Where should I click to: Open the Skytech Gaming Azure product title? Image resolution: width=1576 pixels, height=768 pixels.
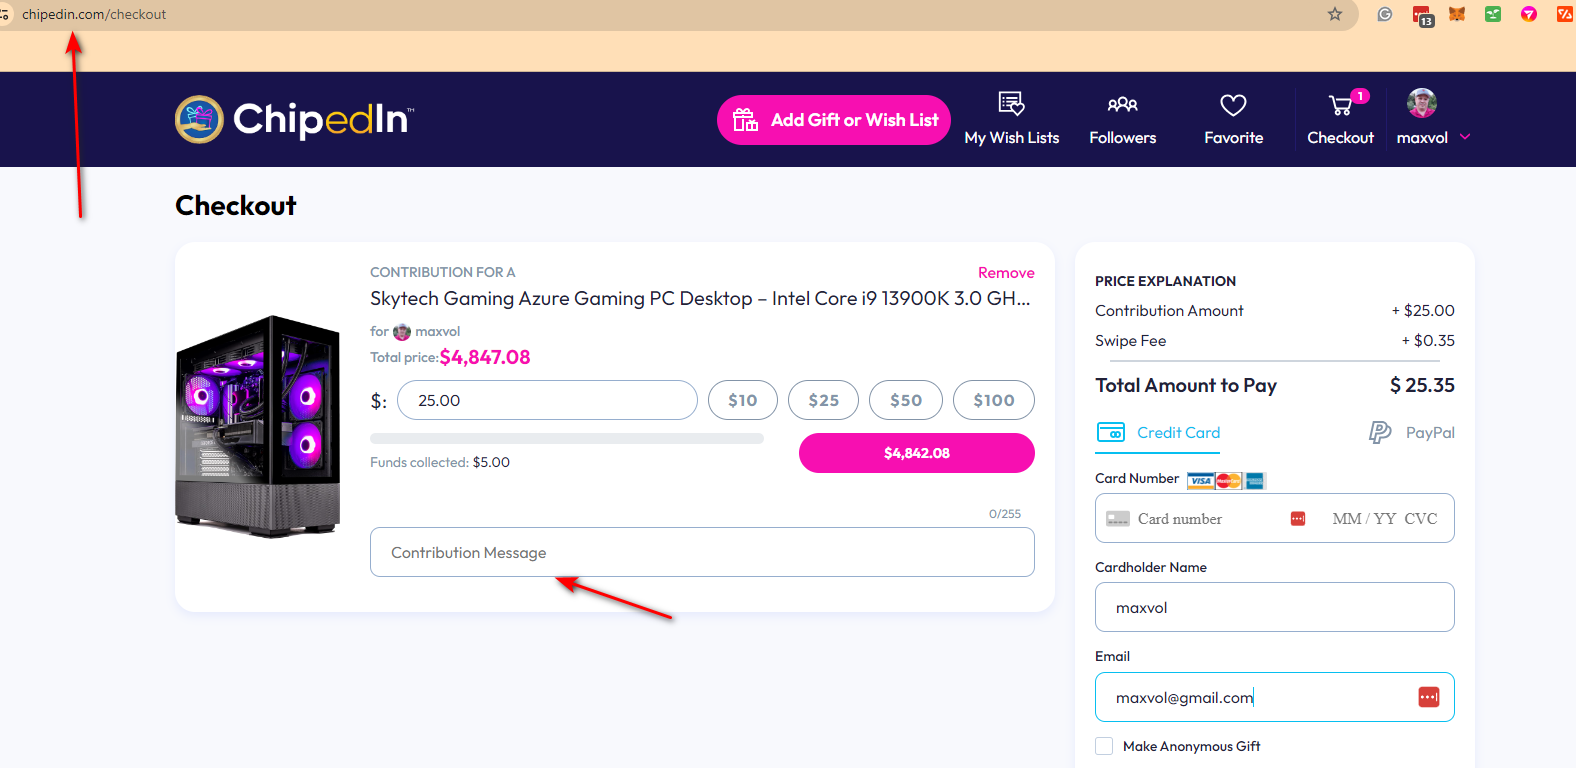click(700, 298)
